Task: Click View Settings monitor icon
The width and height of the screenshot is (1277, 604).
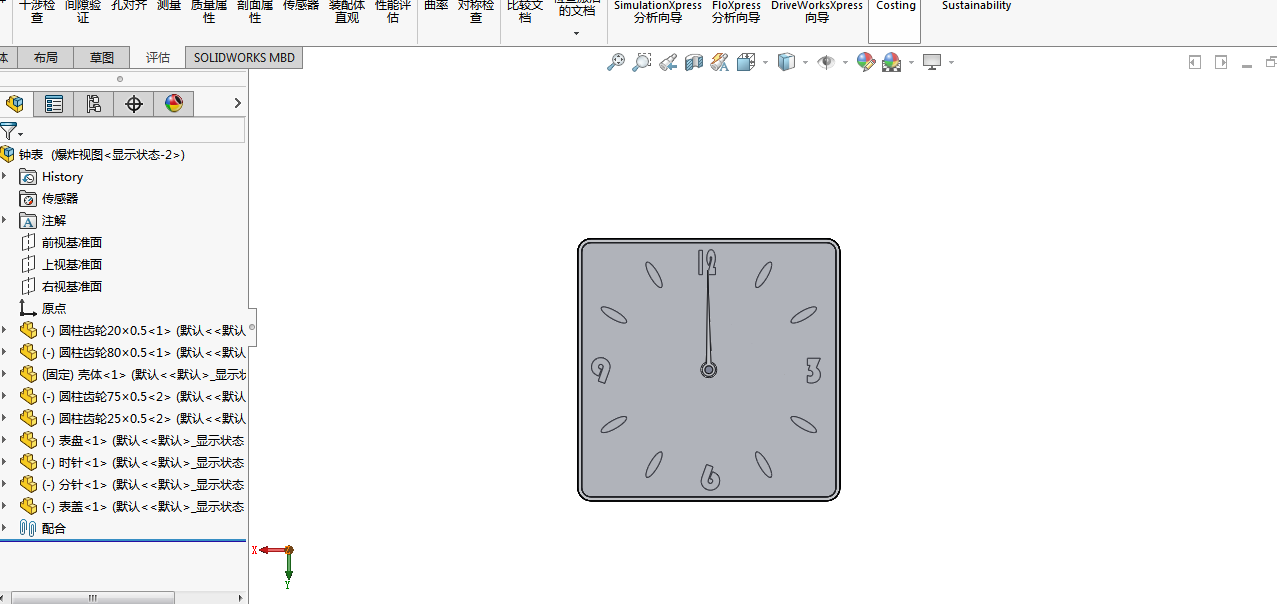Action: tap(932, 62)
